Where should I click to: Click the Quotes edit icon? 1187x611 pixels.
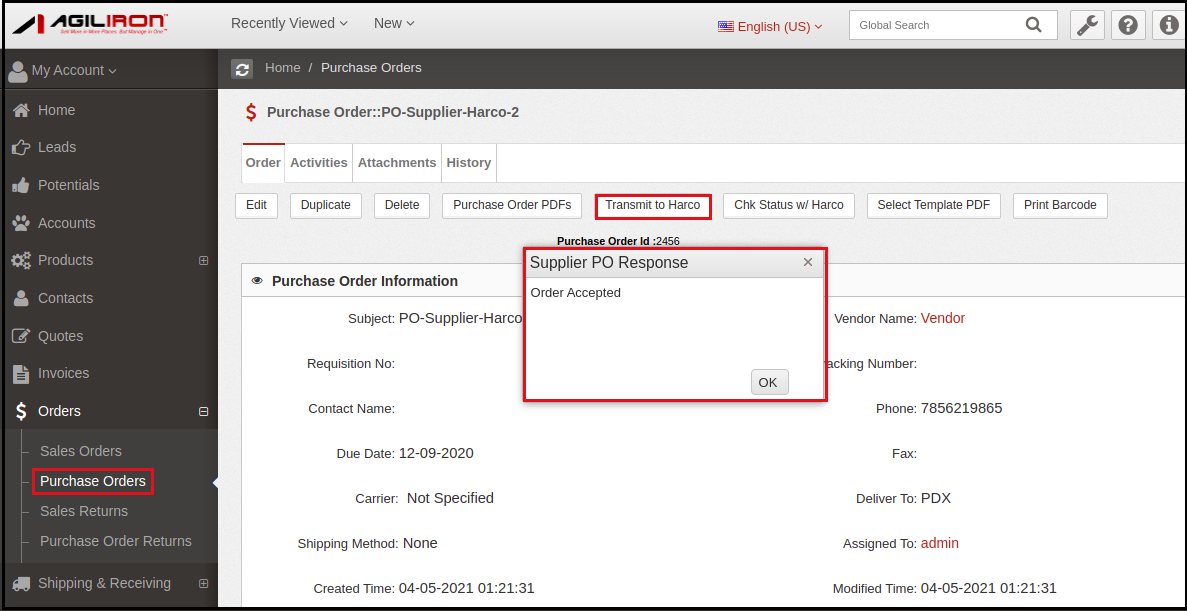[x=21, y=336]
